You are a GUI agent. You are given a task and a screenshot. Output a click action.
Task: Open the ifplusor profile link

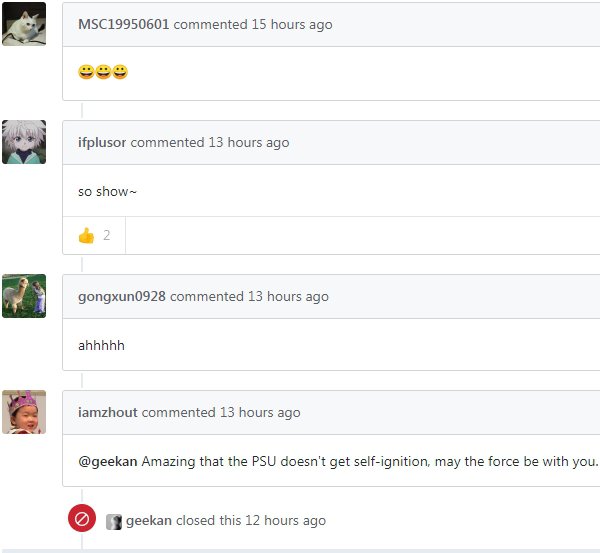(102, 142)
